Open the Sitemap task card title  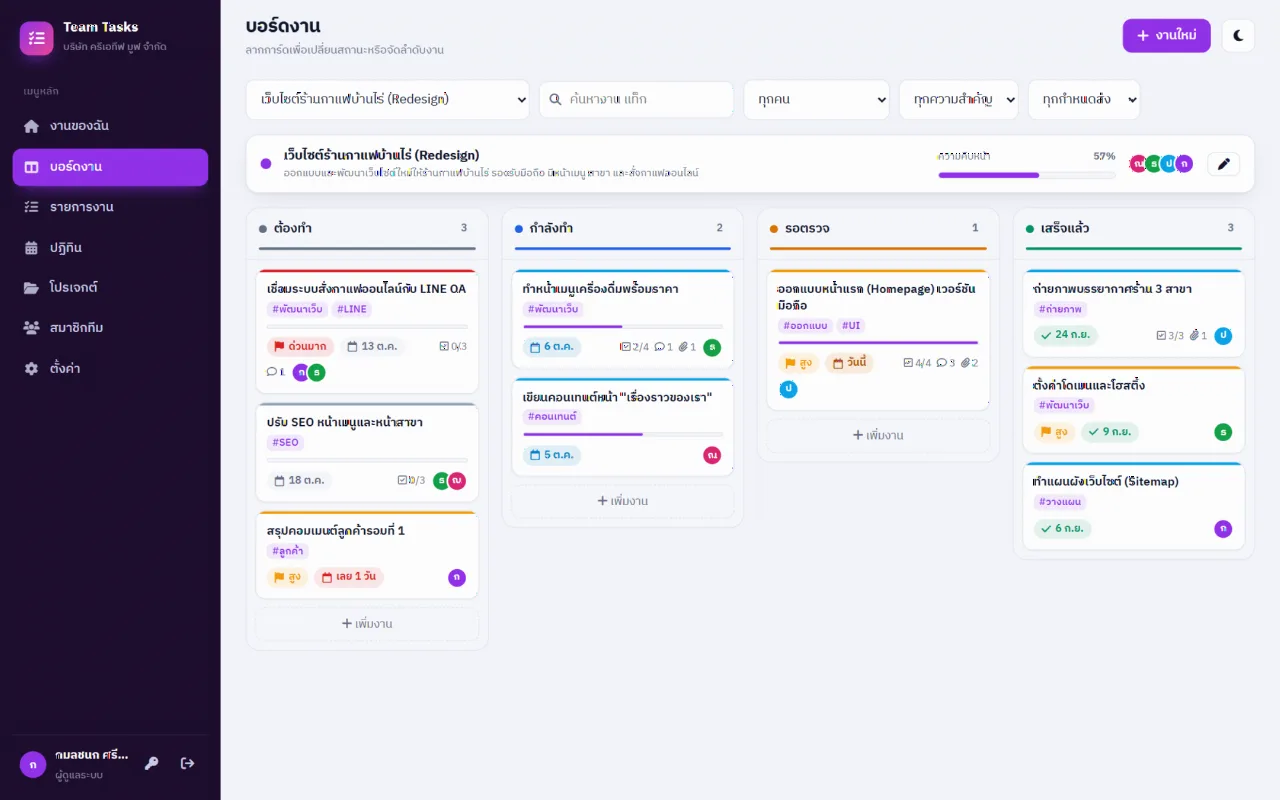[1106, 482]
